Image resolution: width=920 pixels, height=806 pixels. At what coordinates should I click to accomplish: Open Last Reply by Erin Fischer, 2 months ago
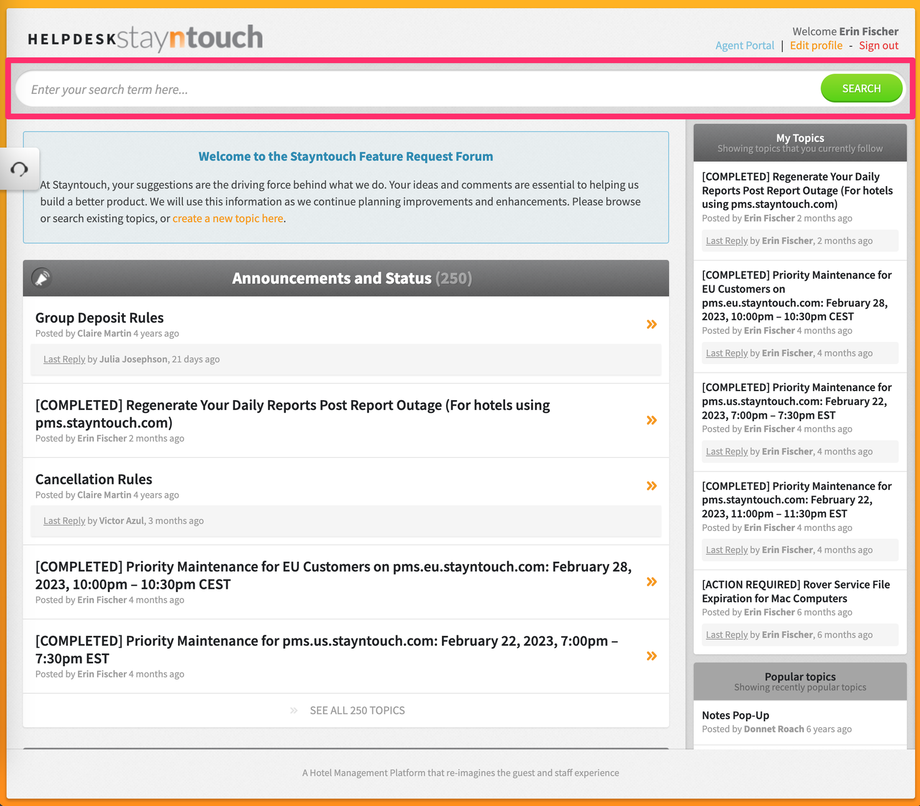pyautogui.click(x=726, y=241)
